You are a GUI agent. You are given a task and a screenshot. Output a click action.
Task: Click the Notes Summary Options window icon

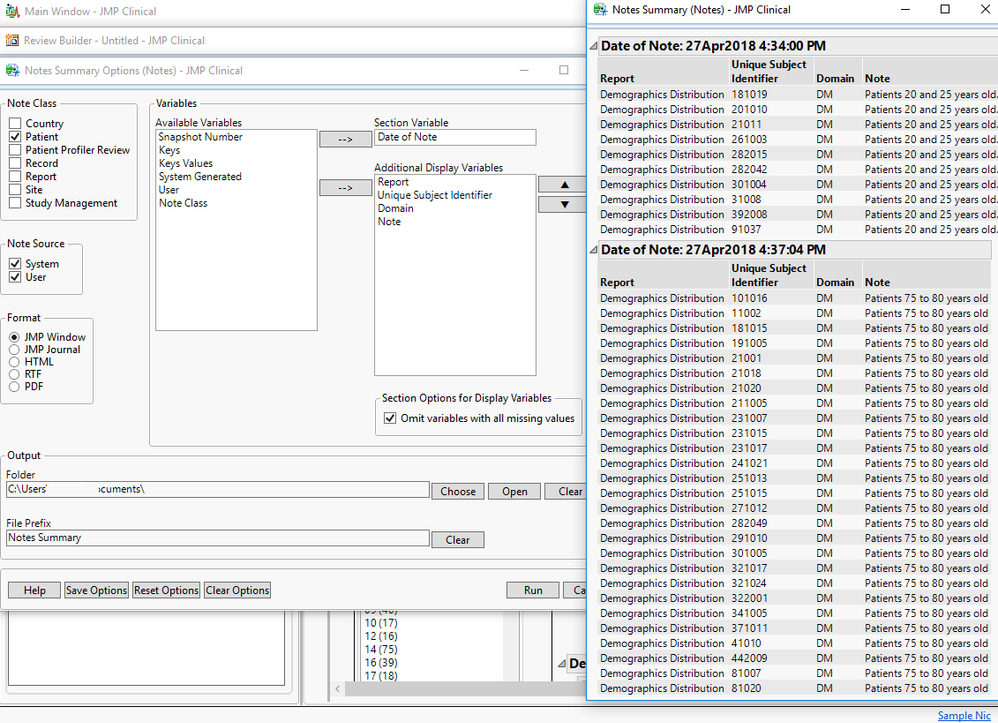pyautogui.click(x=12, y=70)
